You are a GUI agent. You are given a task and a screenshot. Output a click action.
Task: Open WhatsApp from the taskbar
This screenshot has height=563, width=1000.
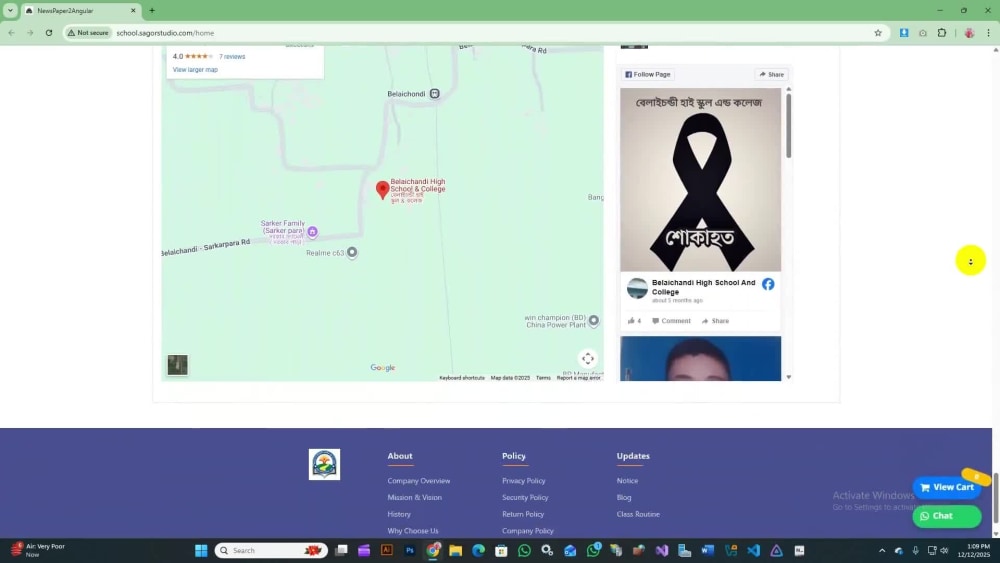pyautogui.click(x=524, y=550)
